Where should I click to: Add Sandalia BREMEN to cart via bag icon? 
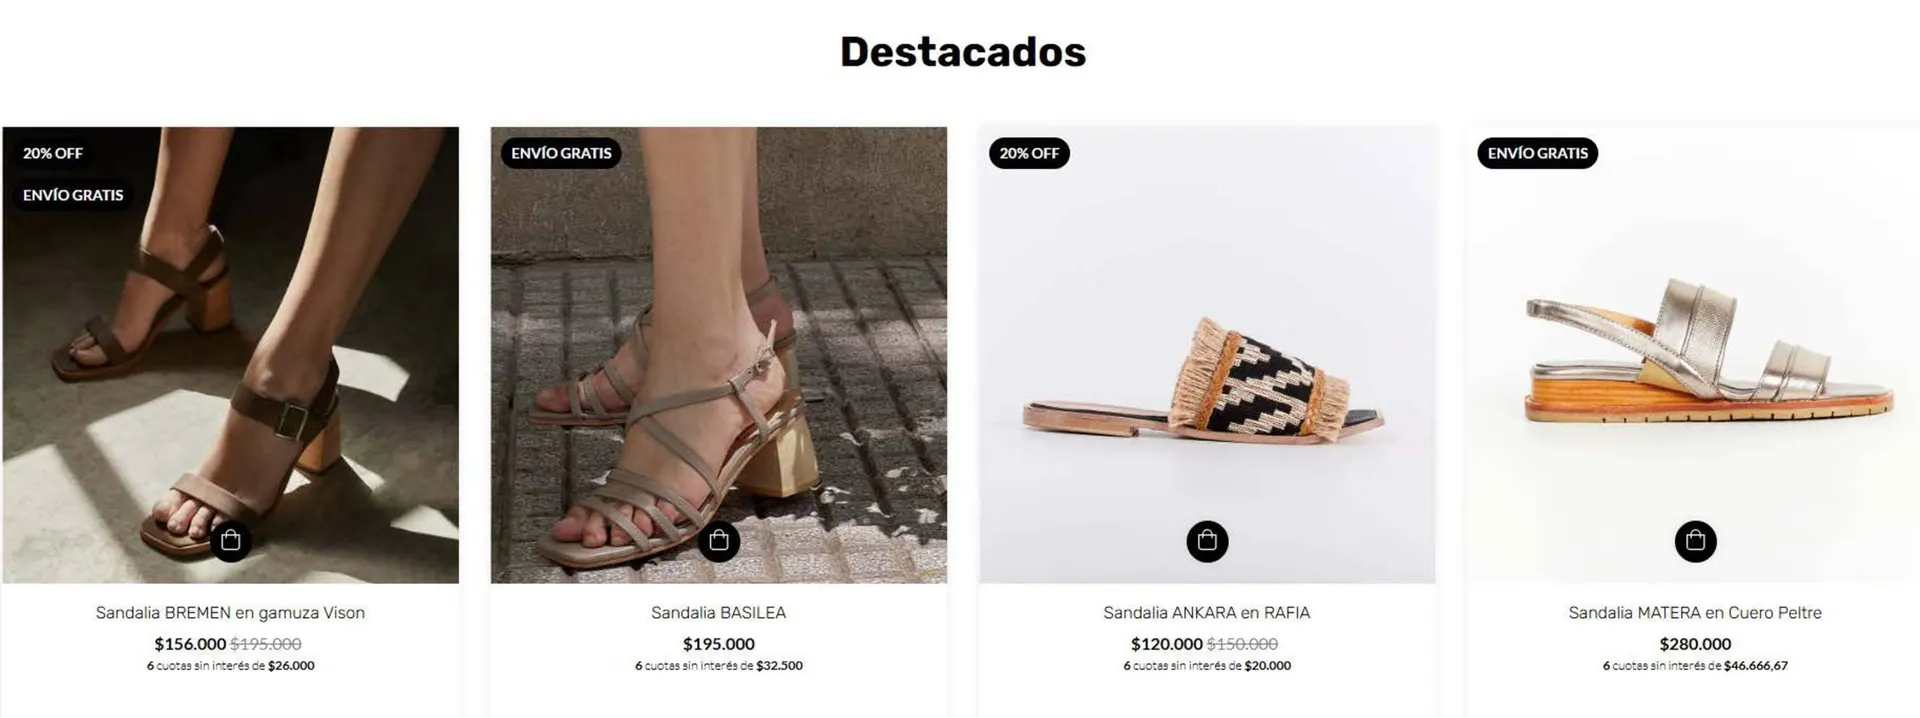click(x=231, y=541)
